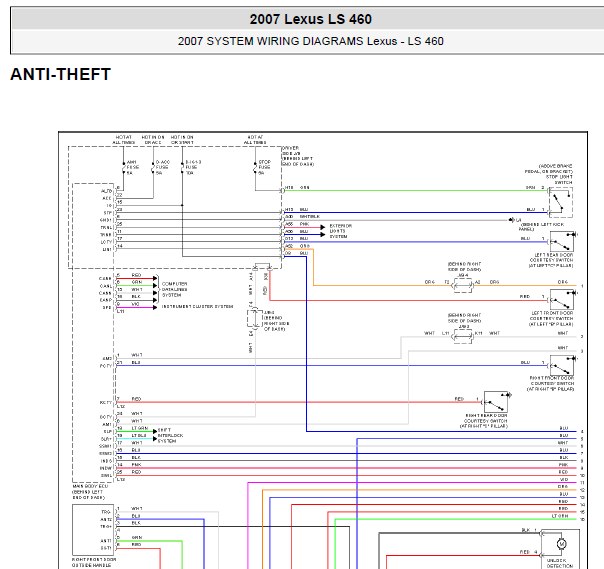Click the AM1 fuse 5A symbol
The image size is (604, 569).
point(124,168)
